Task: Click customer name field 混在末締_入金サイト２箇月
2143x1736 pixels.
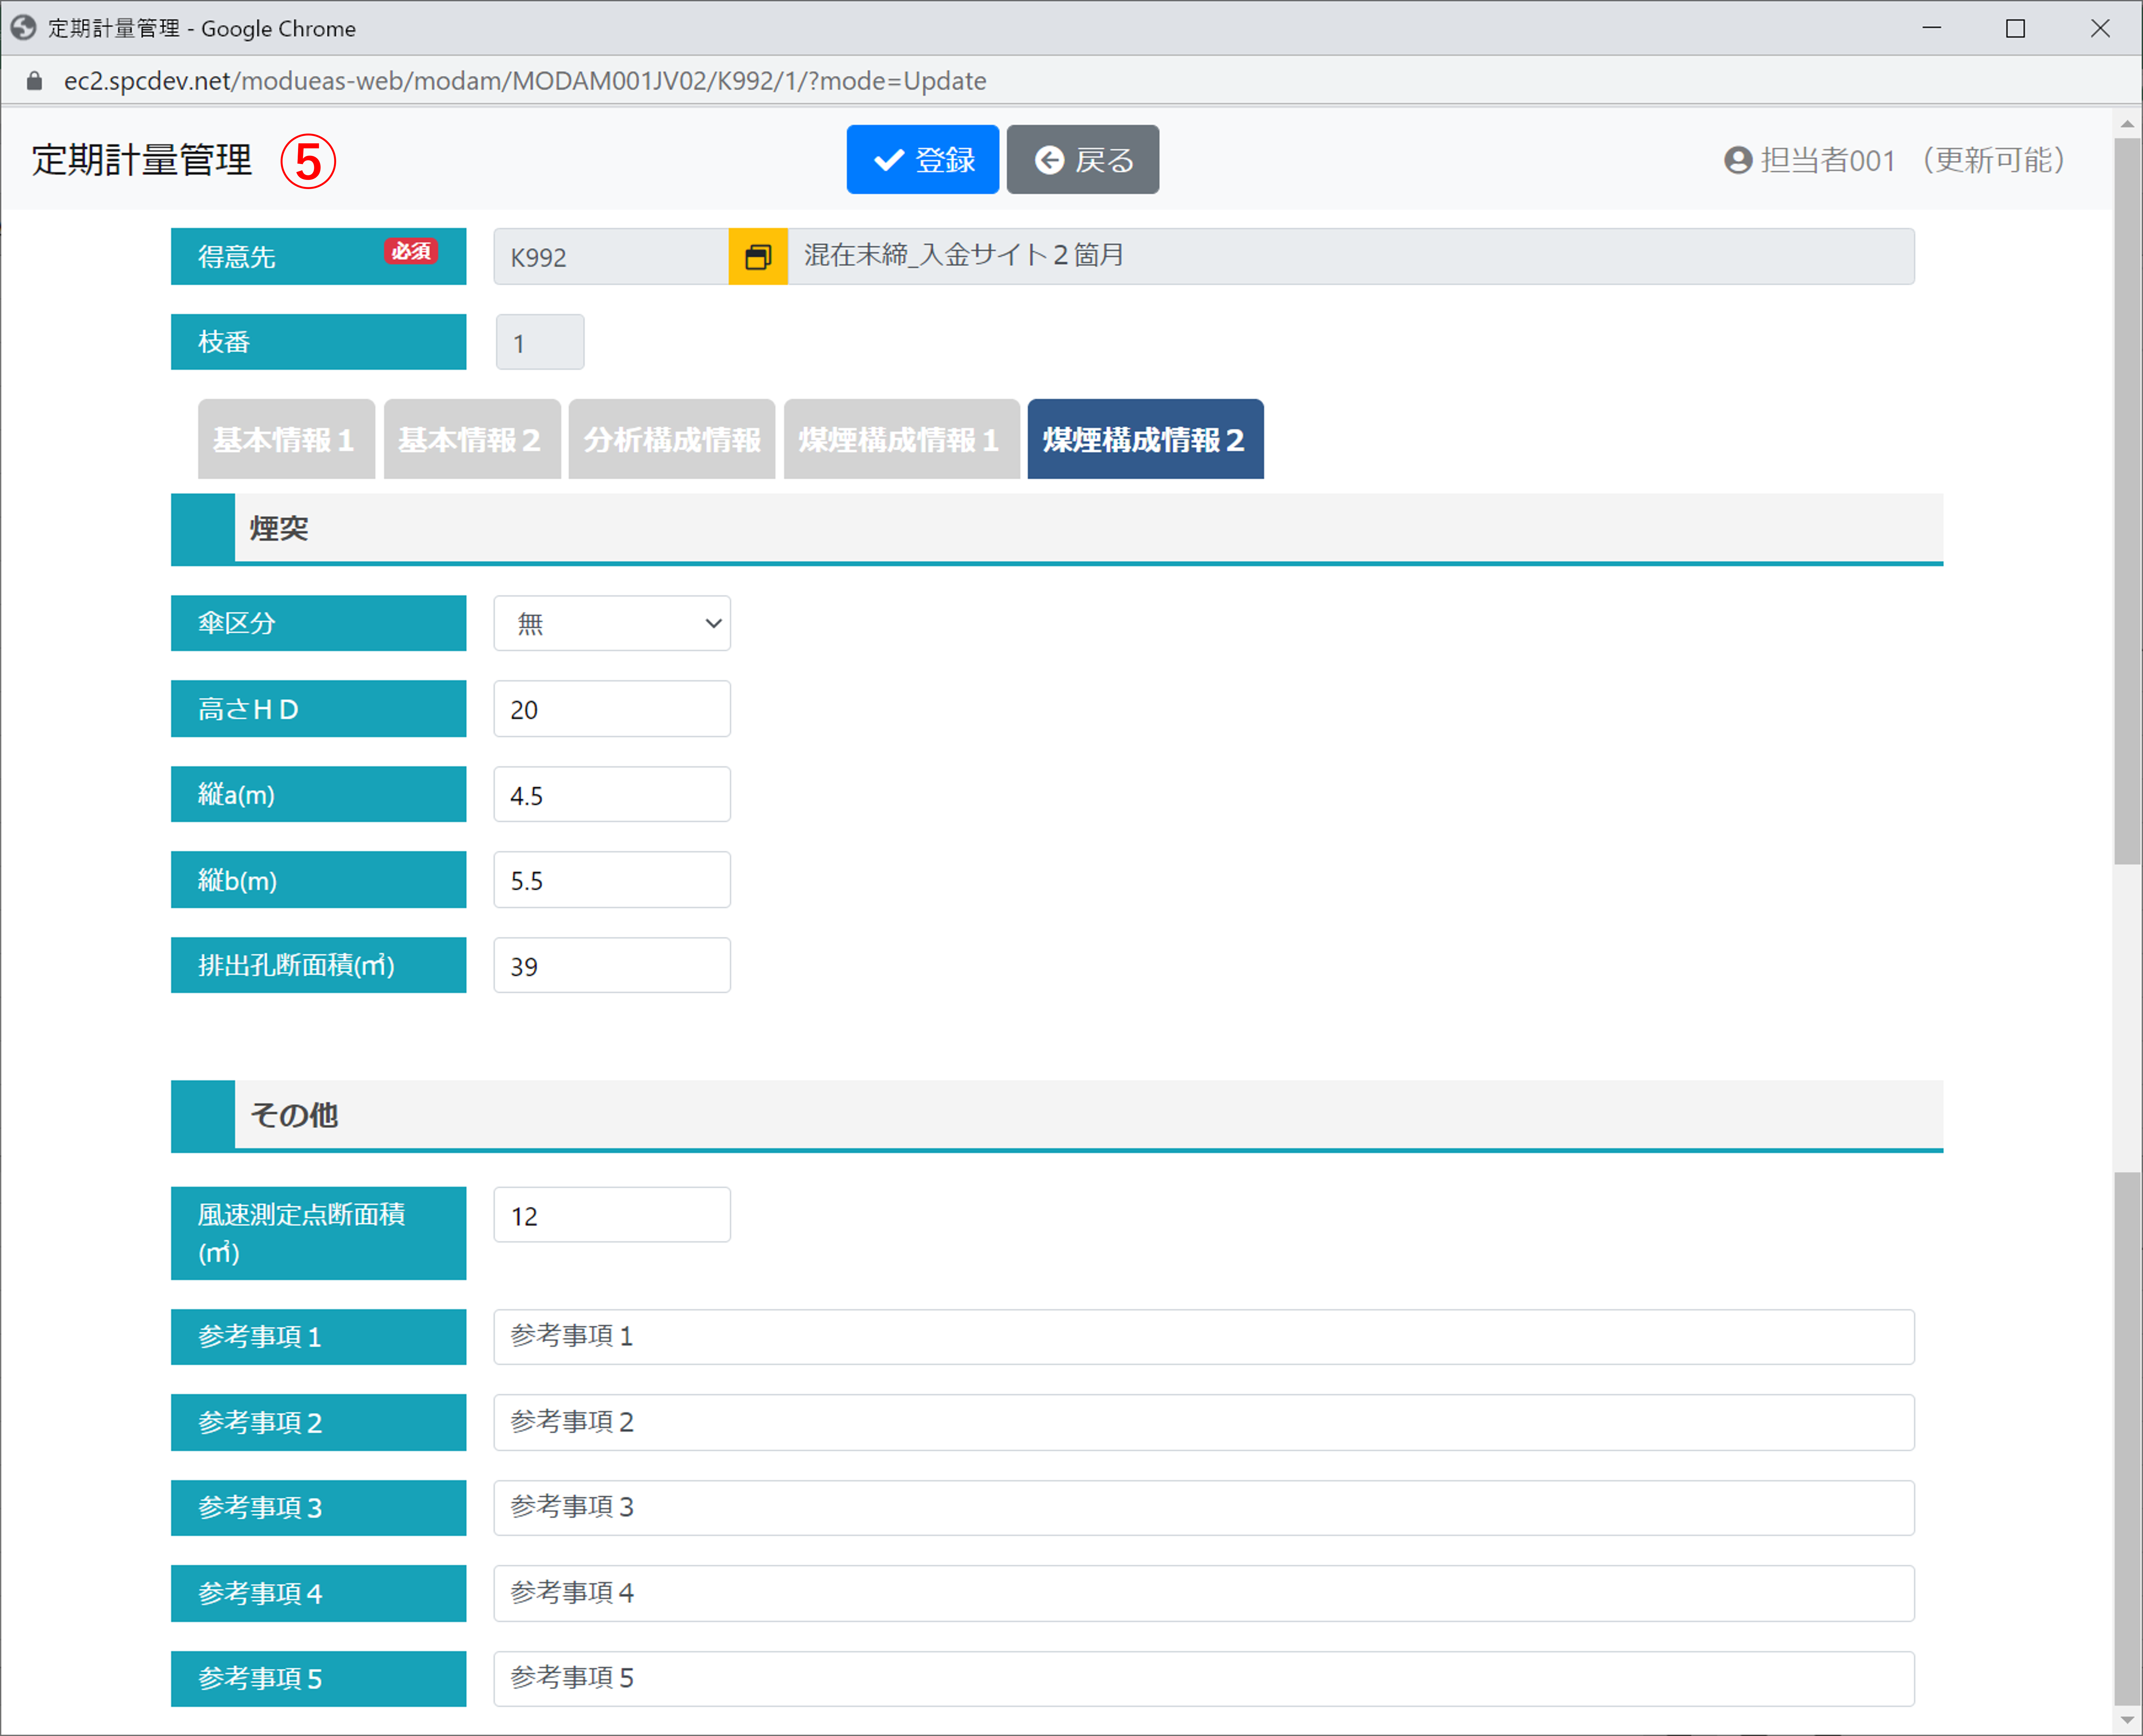Action: click(x=1351, y=257)
